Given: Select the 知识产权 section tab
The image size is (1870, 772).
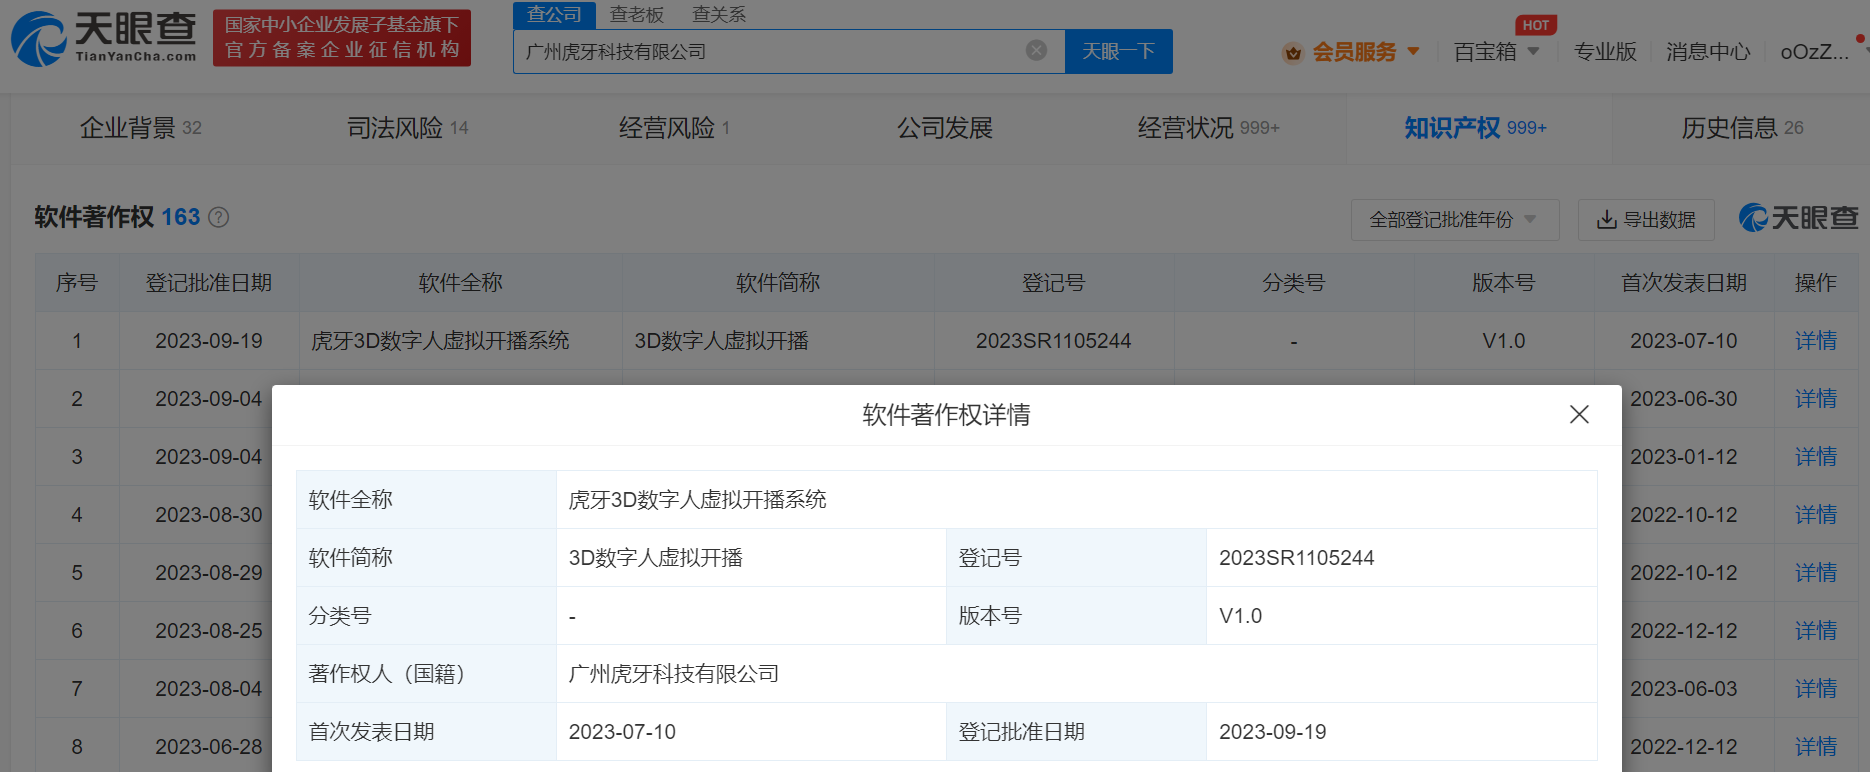Looking at the screenshot, I should pos(1475,128).
